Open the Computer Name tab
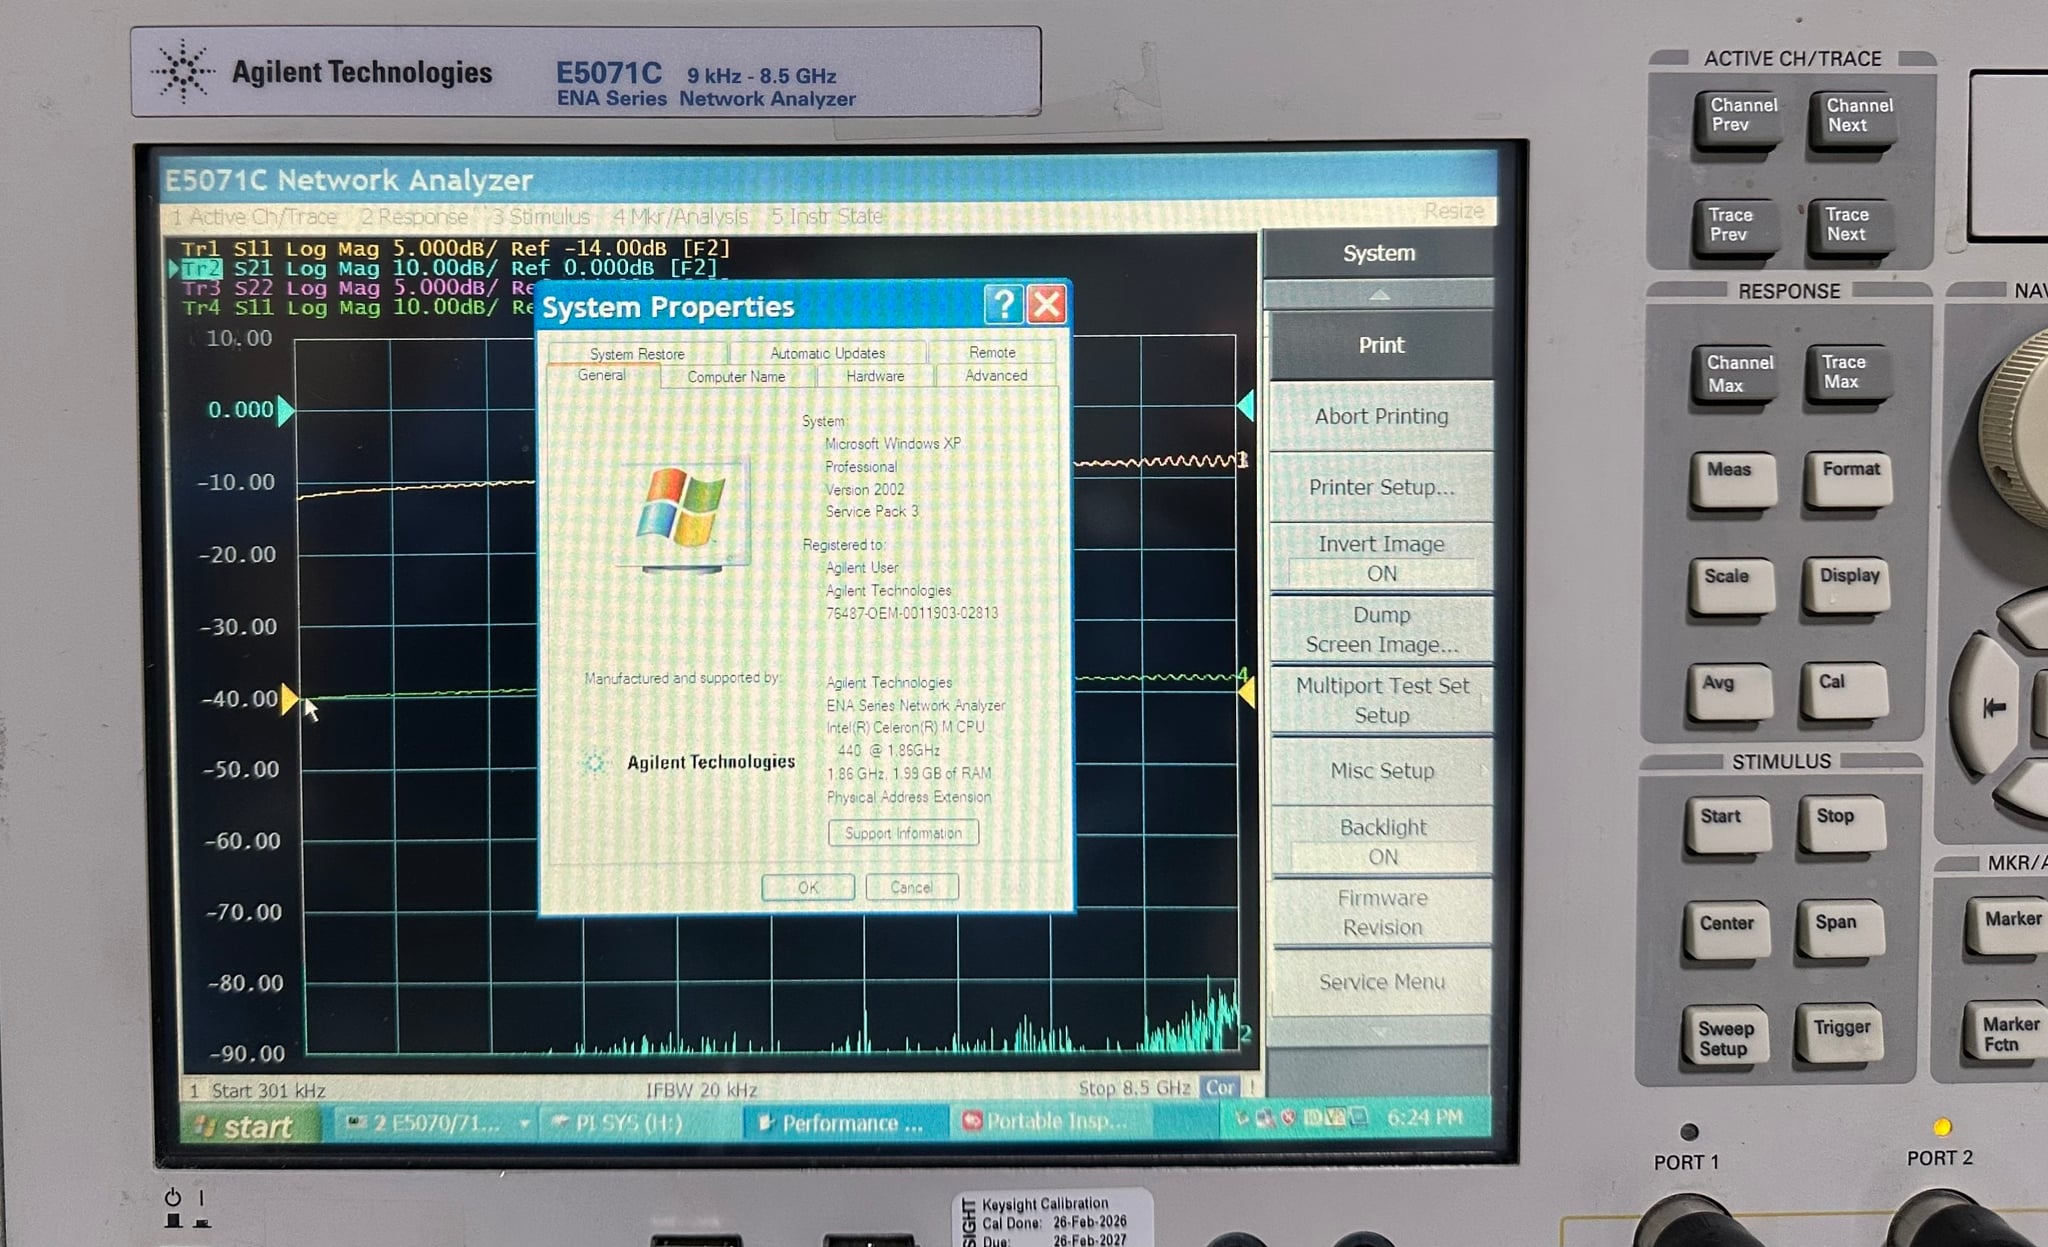The height and width of the screenshot is (1247, 2048). (736, 377)
